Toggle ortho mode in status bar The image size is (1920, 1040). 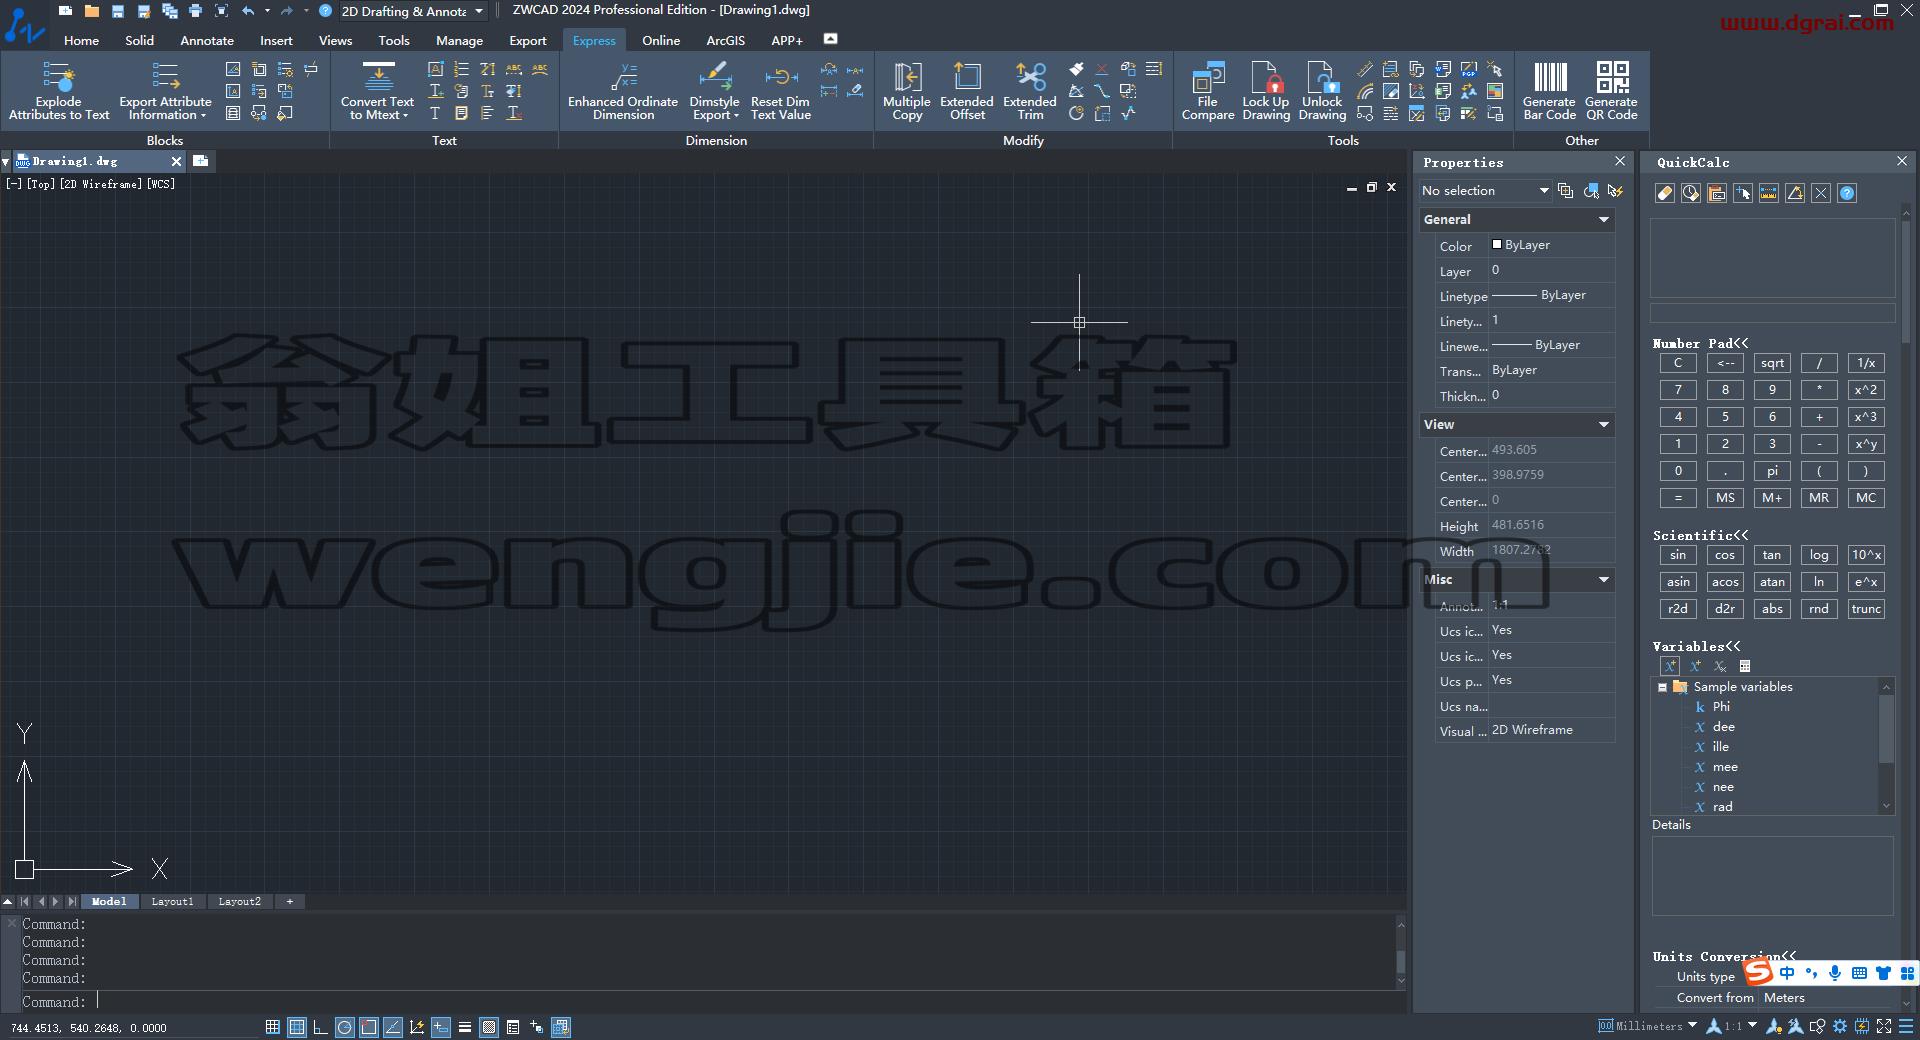click(320, 1027)
